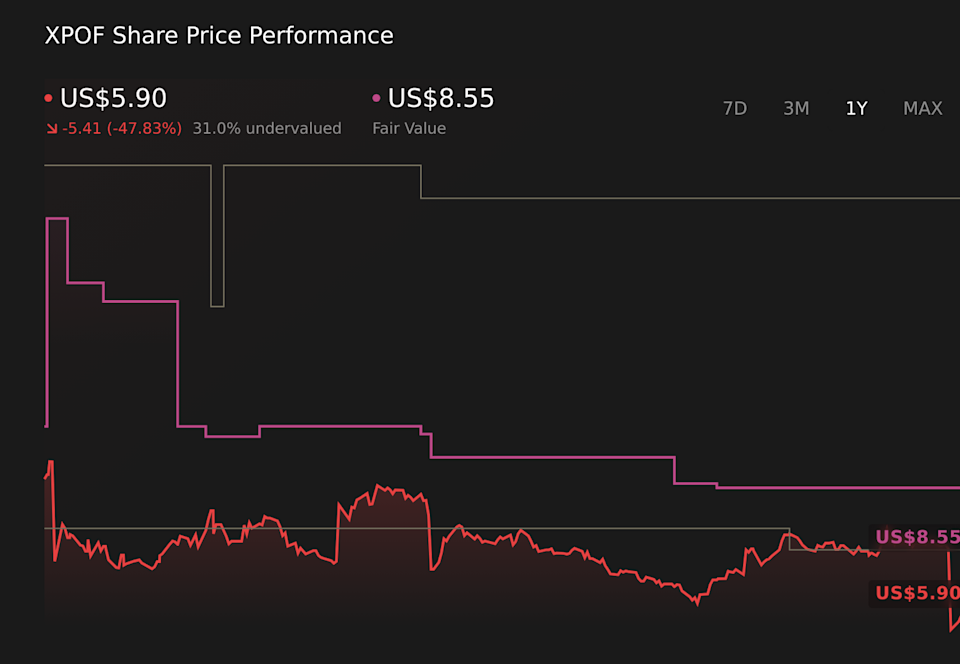The width and height of the screenshot is (960, 664).
Task: Click the -5.41 (-47.83%) change figure
Action: coord(120,128)
